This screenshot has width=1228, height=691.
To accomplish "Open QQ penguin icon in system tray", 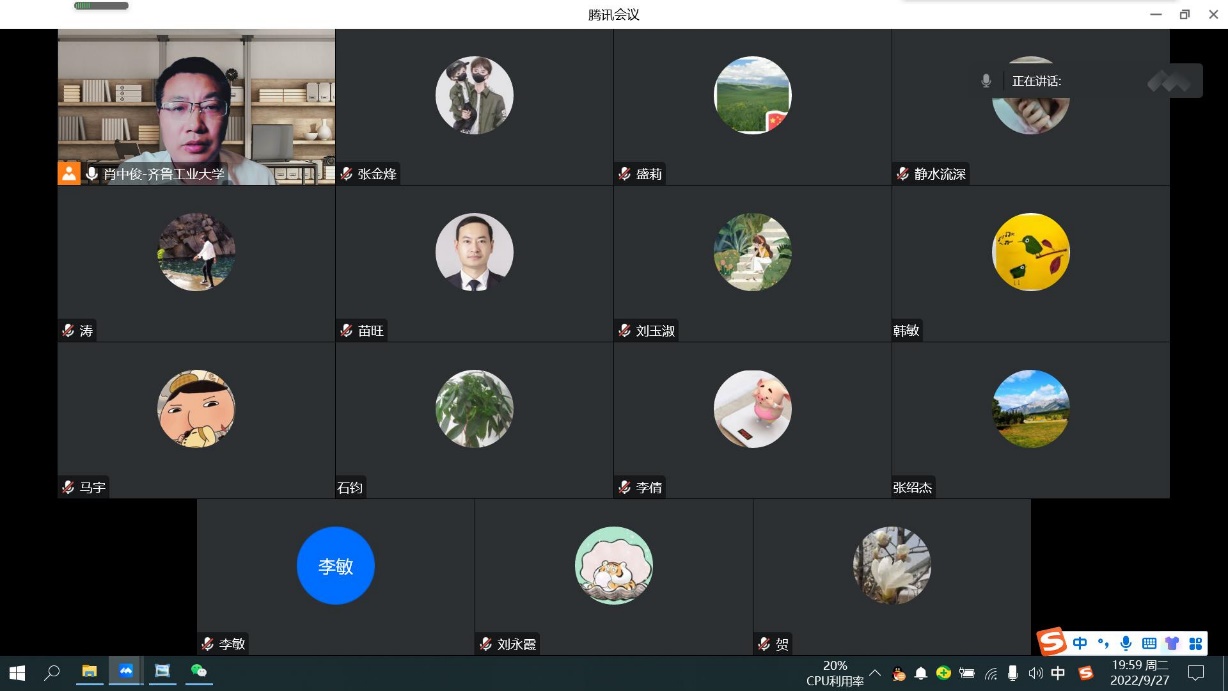I will (x=899, y=673).
